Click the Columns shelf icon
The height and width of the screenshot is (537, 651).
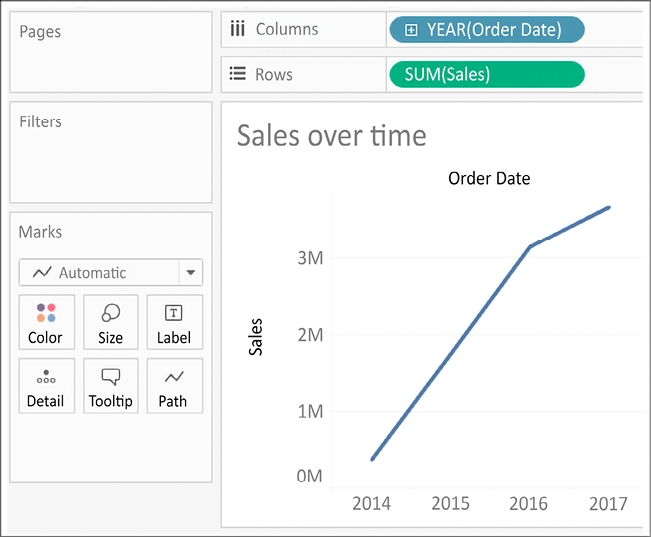click(x=238, y=29)
